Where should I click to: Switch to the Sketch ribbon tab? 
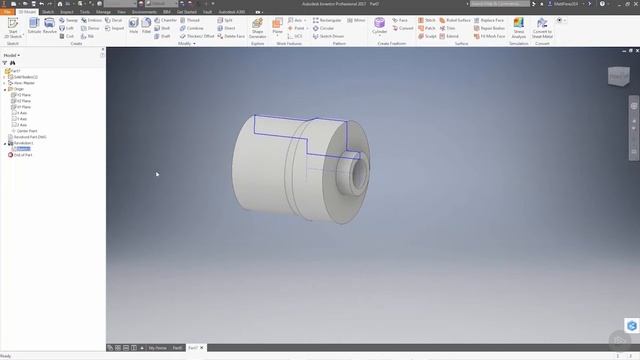(x=48, y=12)
